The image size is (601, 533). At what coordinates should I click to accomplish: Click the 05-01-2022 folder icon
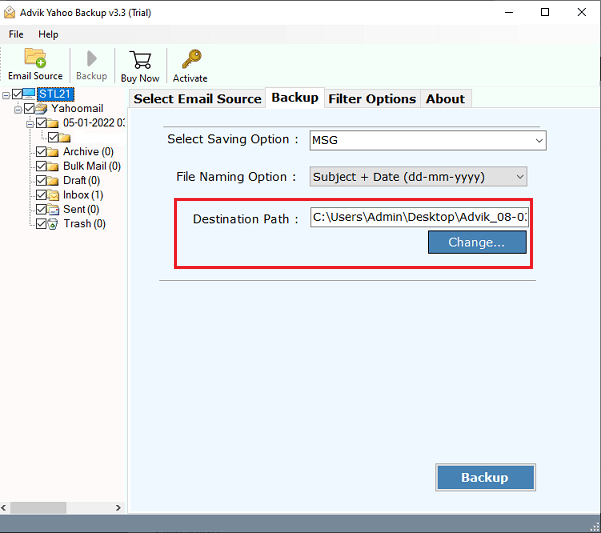[x=53, y=123]
